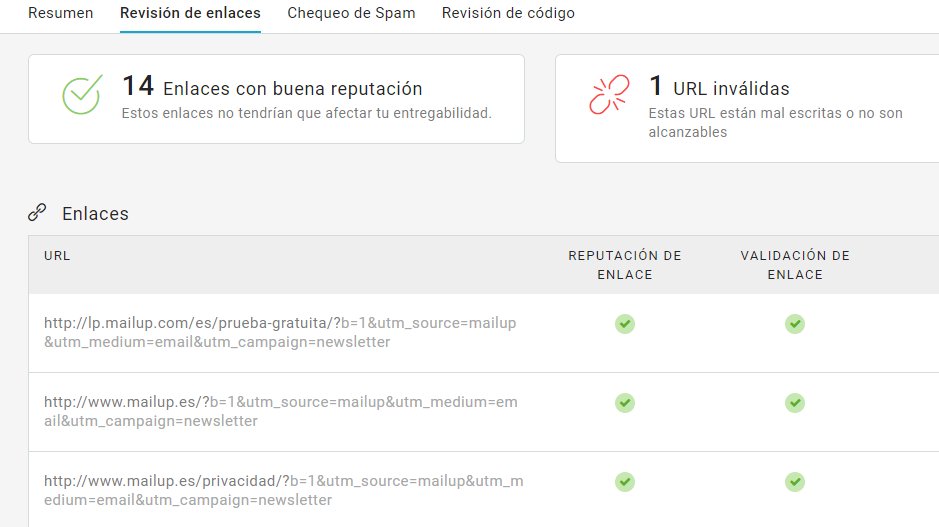
Task: Click reputation check icon for mailup.es homepage URL
Action: pos(625,402)
